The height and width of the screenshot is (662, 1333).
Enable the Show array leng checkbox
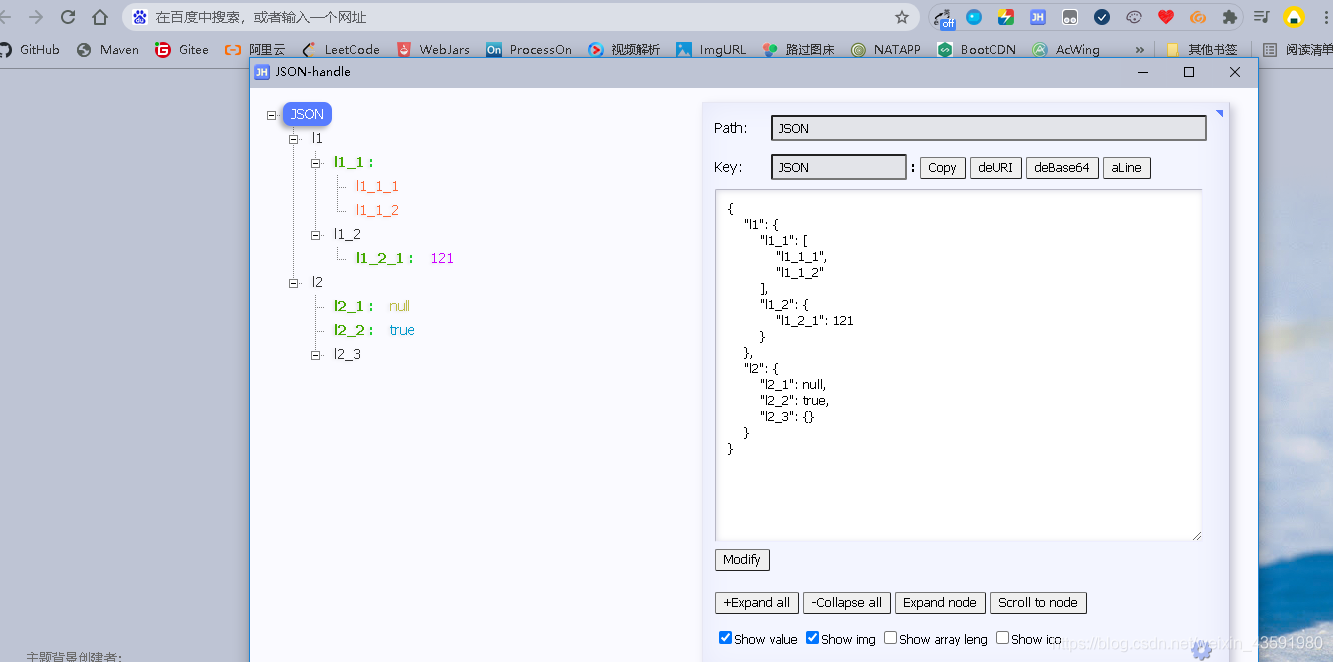coord(890,638)
